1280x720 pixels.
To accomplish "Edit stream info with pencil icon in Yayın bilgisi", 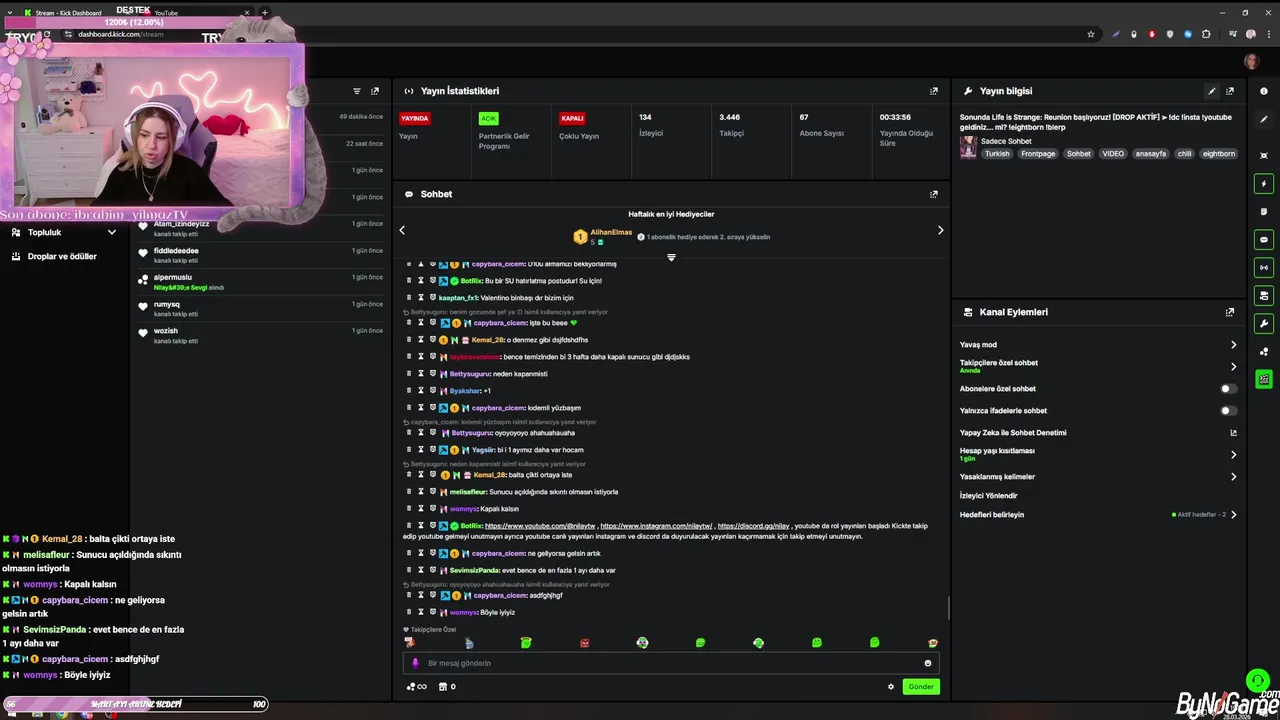I will pyautogui.click(x=1212, y=91).
